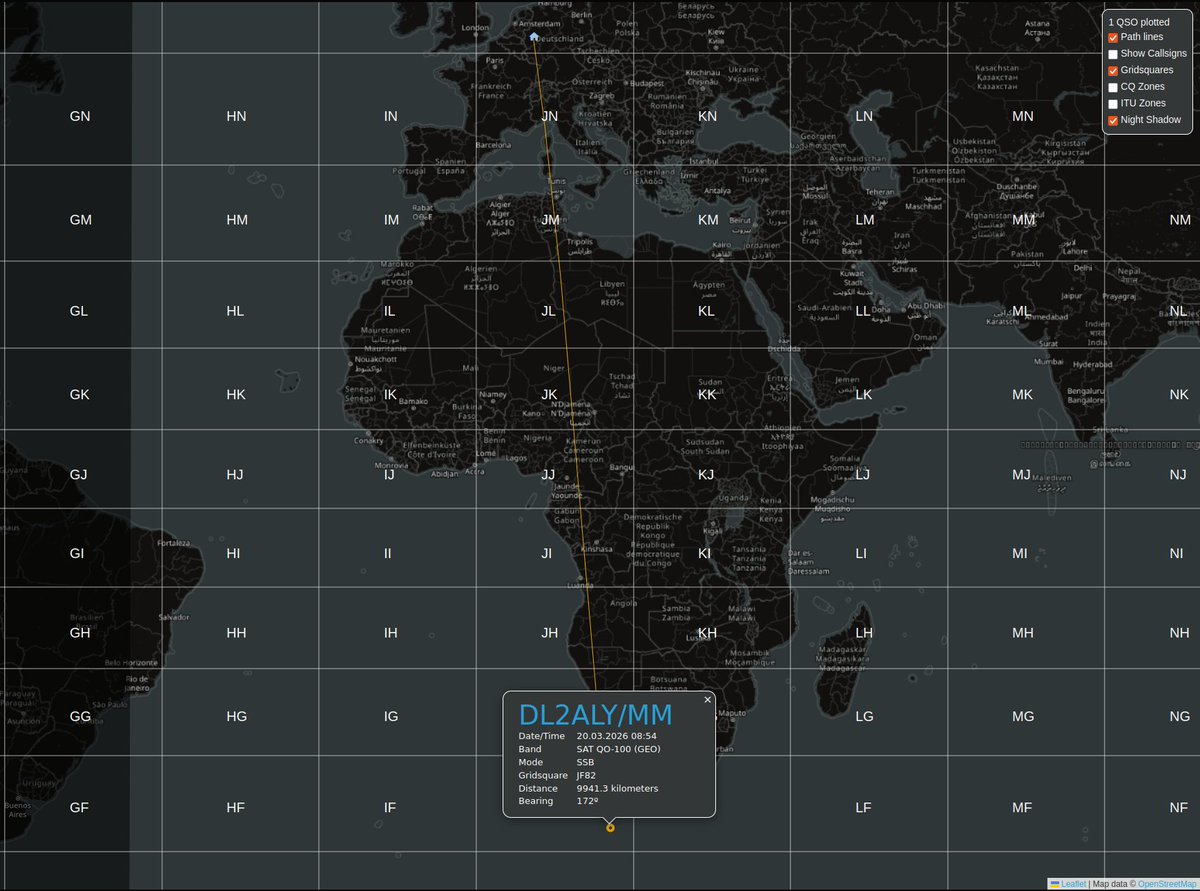Click the JK grid label

click(549, 395)
